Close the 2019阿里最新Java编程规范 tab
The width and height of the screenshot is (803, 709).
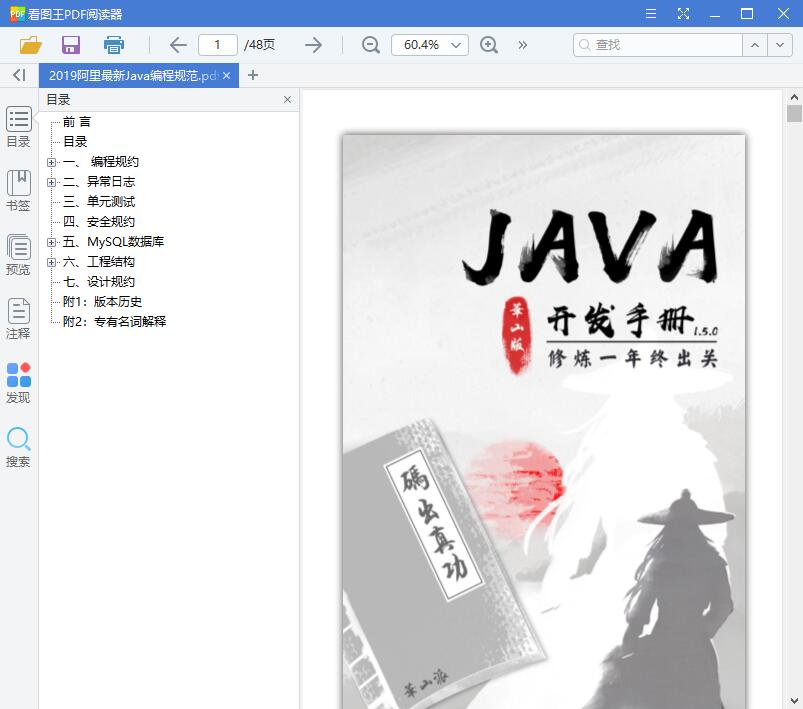pos(227,75)
